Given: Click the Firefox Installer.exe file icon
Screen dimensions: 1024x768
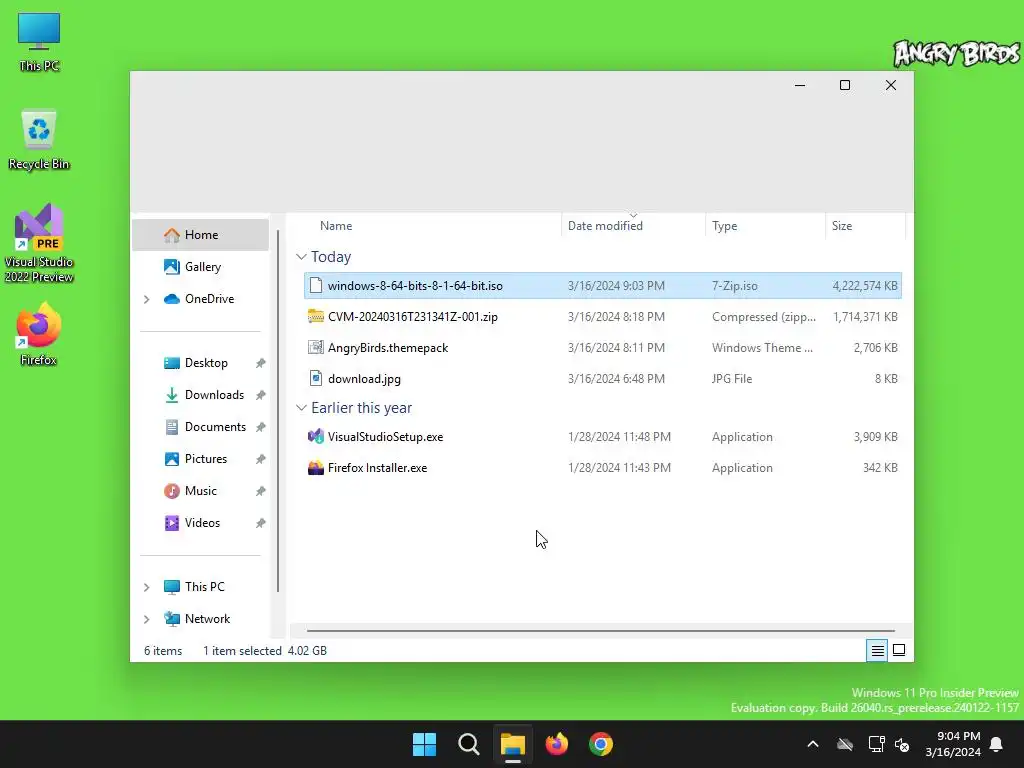Looking at the screenshot, I should click(x=316, y=468).
